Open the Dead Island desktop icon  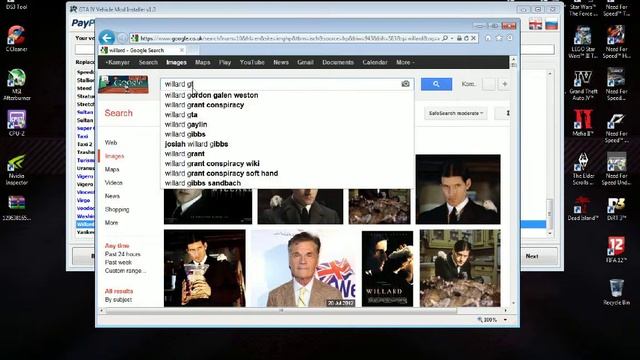click(583, 209)
